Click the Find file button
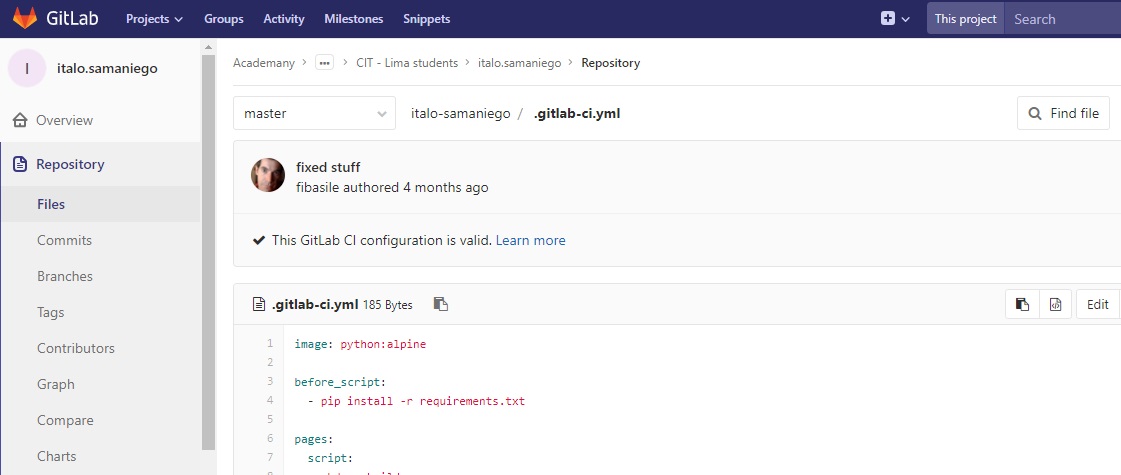Screen dimensions: 1121x475 (1063, 113)
